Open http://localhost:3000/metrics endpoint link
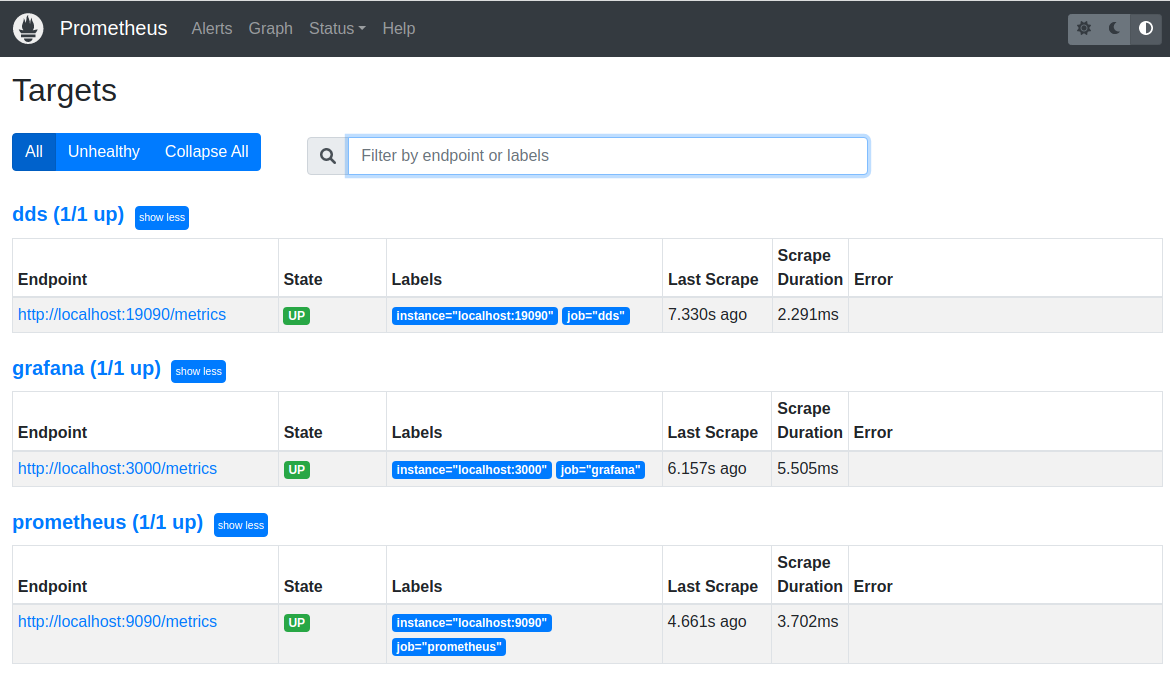1170x682 pixels. point(117,469)
